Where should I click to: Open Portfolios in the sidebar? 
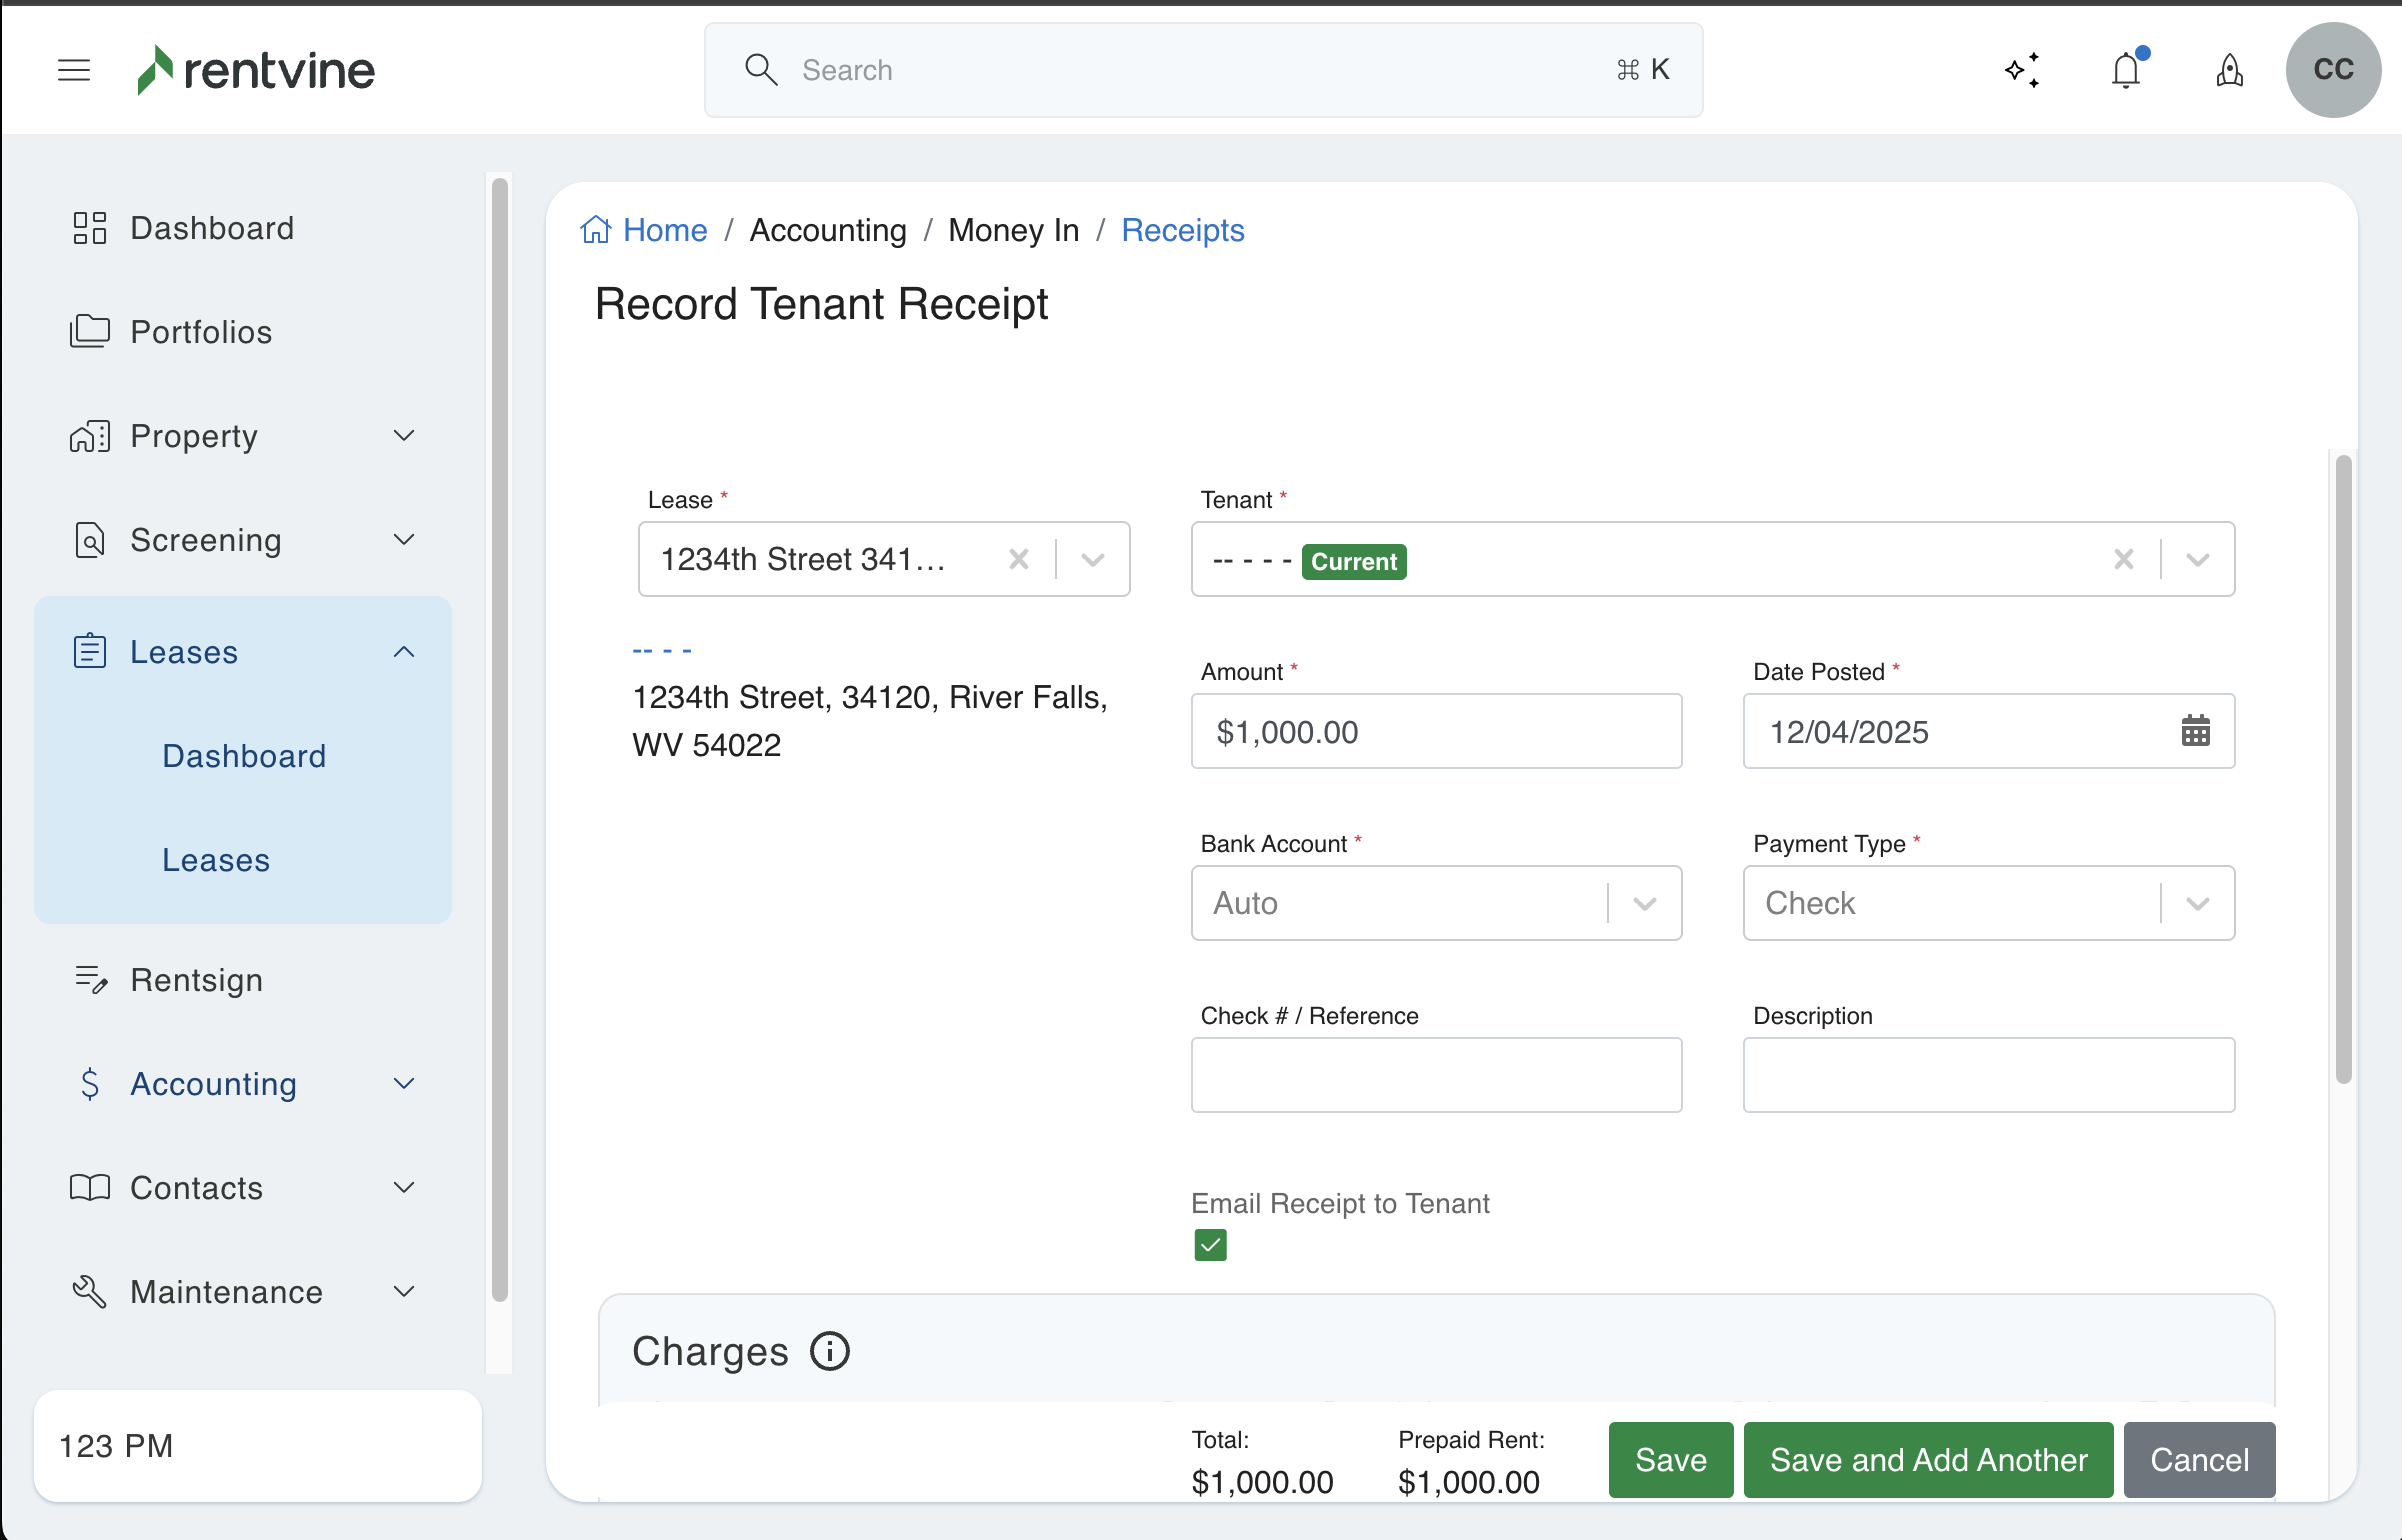200,332
